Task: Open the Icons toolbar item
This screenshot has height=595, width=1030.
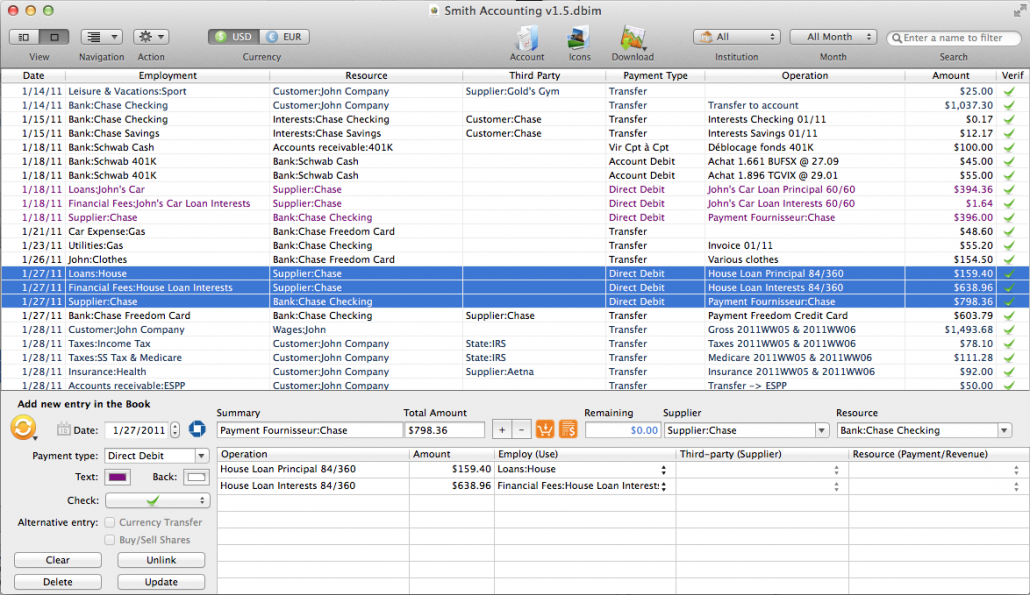Action: coord(579,39)
